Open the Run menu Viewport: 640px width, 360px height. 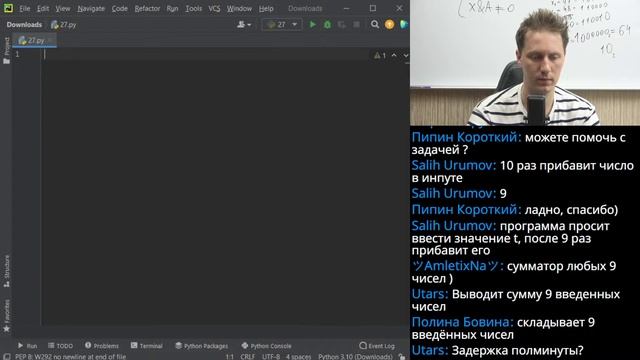tap(172, 8)
